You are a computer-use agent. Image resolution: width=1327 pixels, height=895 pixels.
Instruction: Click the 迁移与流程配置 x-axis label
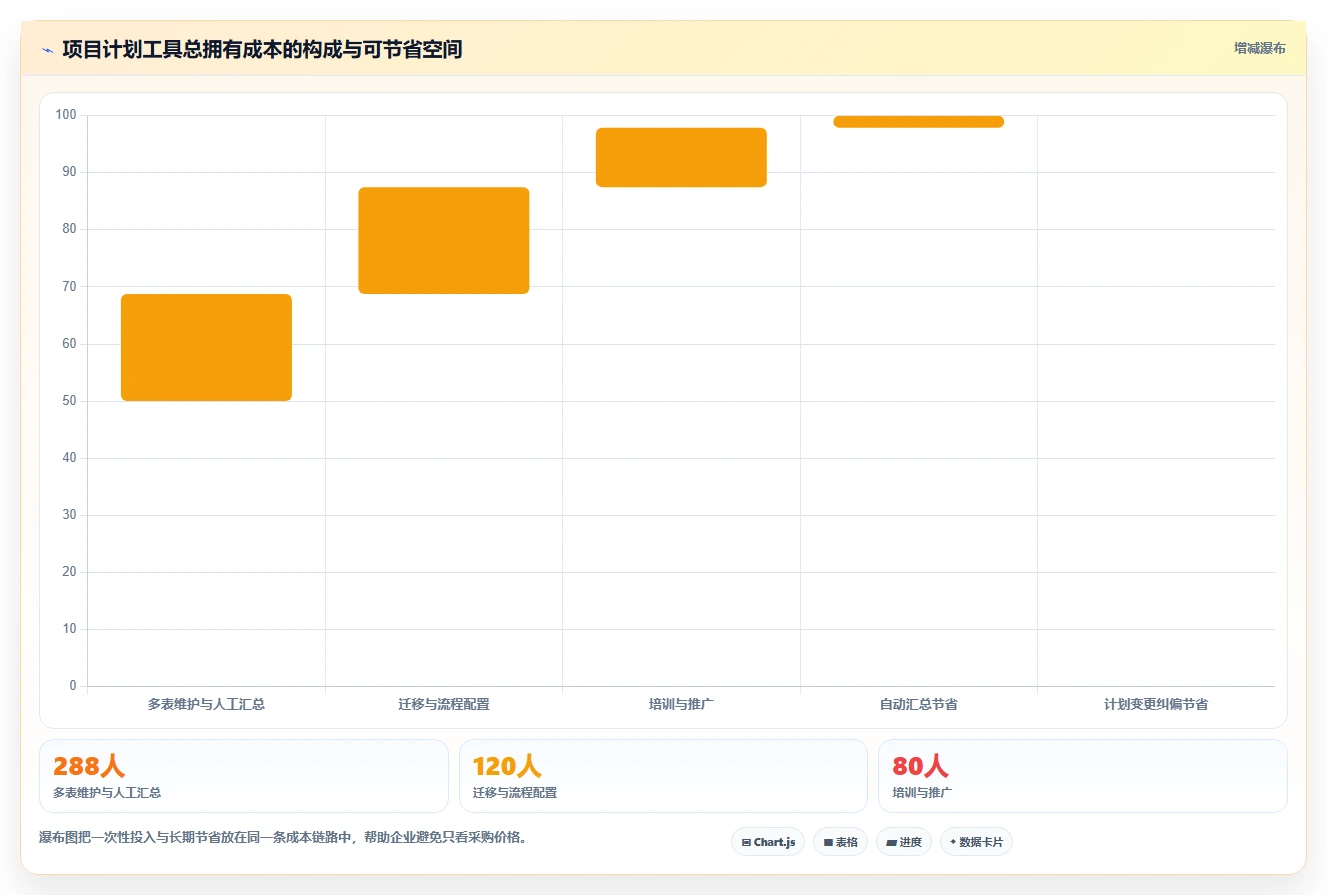[x=444, y=704]
